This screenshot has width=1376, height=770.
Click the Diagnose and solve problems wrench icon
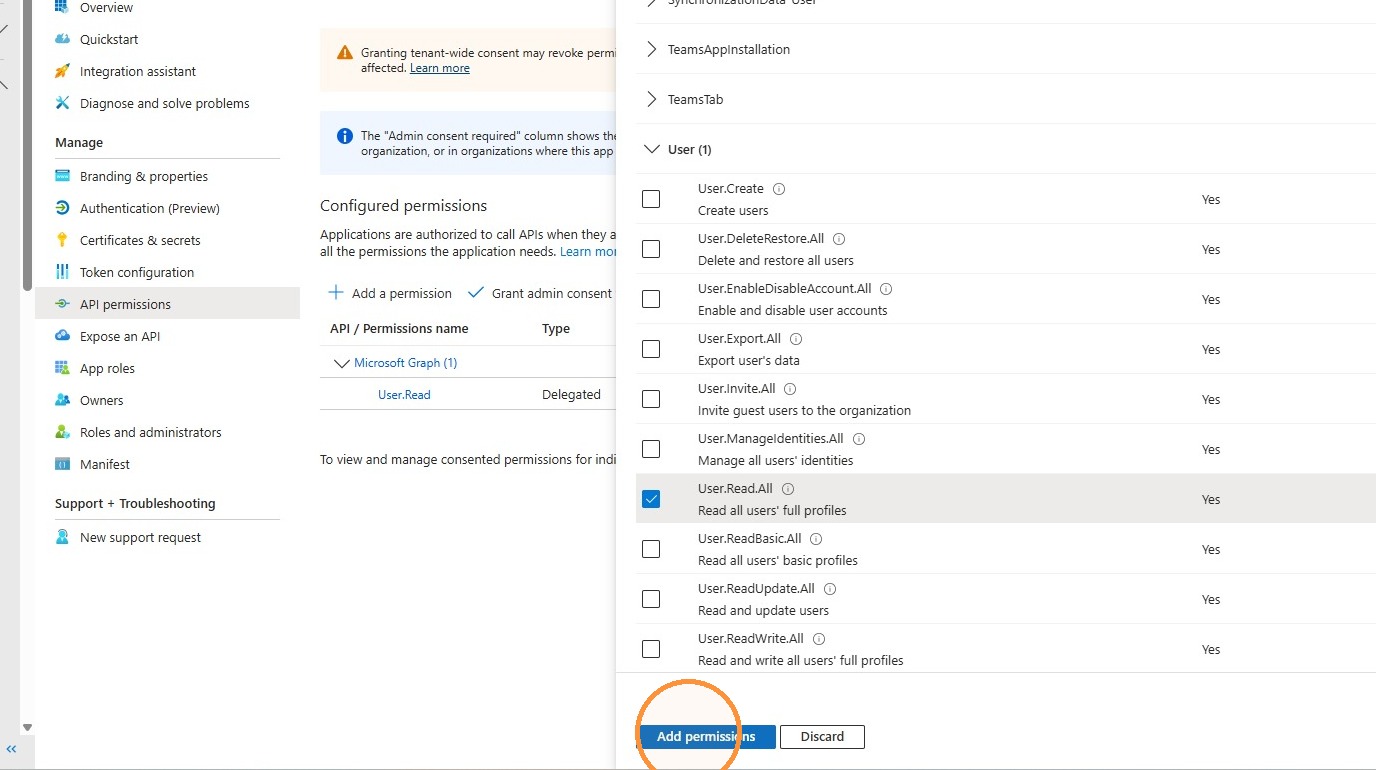(62, 103)
